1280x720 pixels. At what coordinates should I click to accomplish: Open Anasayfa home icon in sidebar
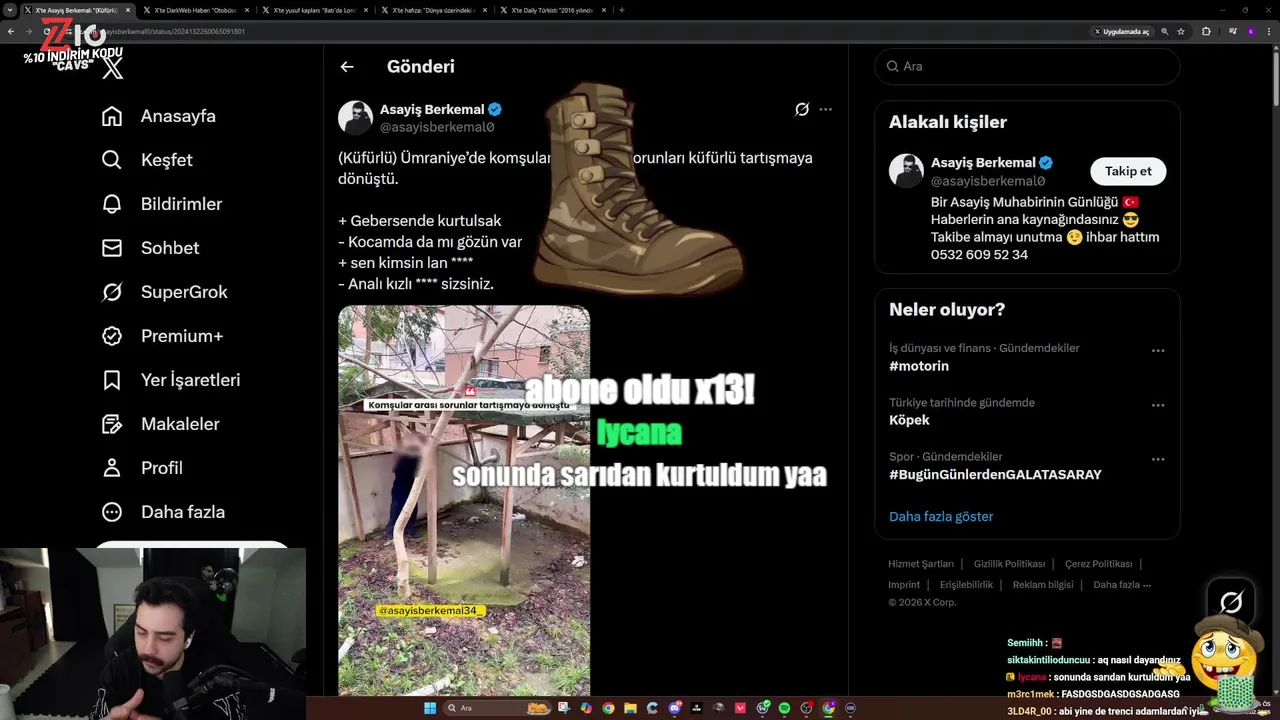click(112, 116)
